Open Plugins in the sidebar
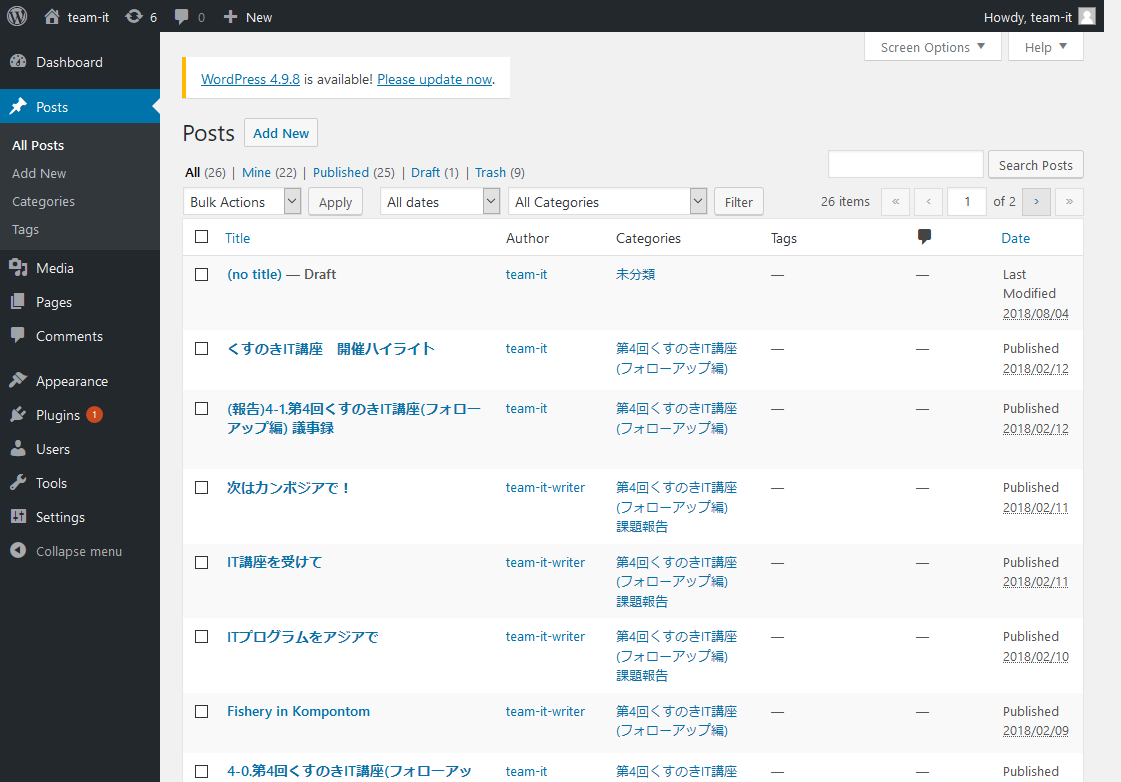Screen dimensions: 1121x782 (x=57, y=415)
